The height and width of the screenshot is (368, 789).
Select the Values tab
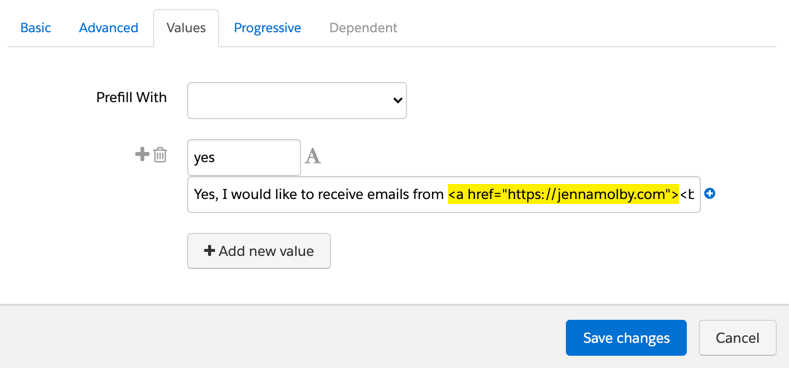point(186,28)
